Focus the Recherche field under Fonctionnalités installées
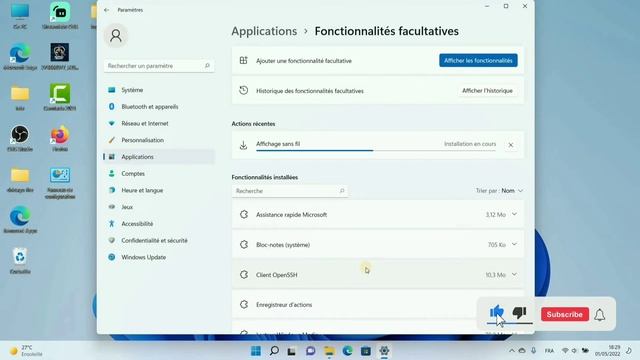 coord(290,191)
